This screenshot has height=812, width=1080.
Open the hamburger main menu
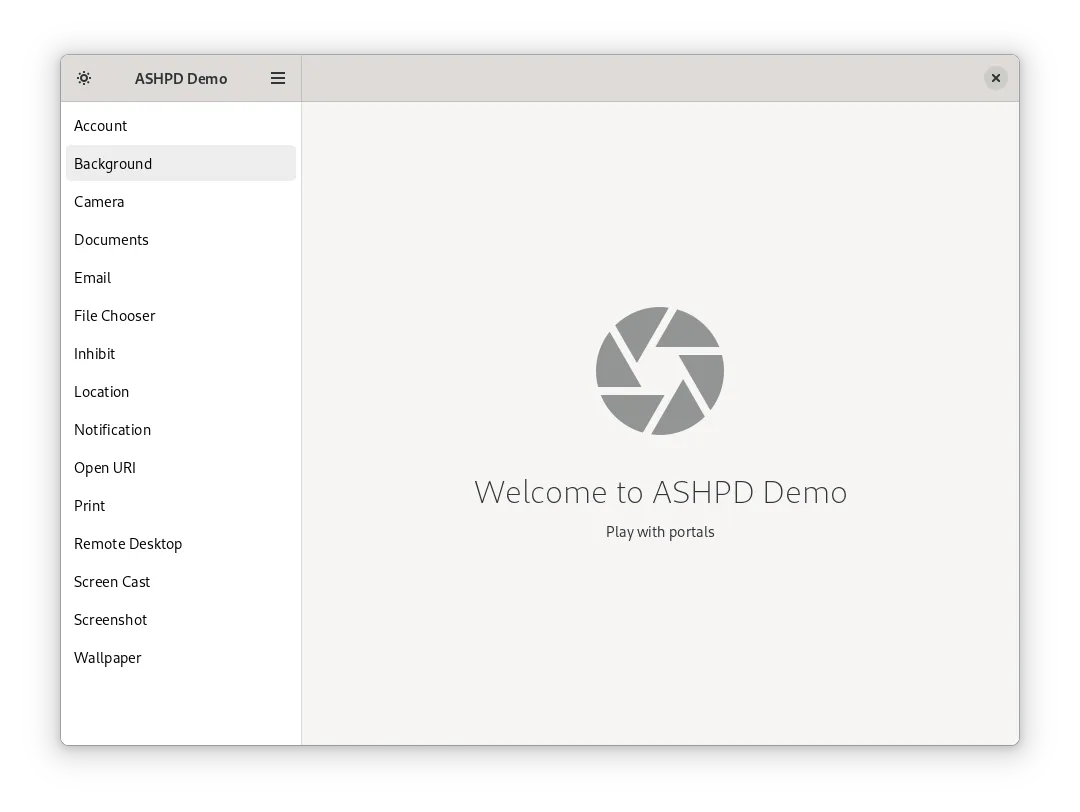[x=278, y=78]
